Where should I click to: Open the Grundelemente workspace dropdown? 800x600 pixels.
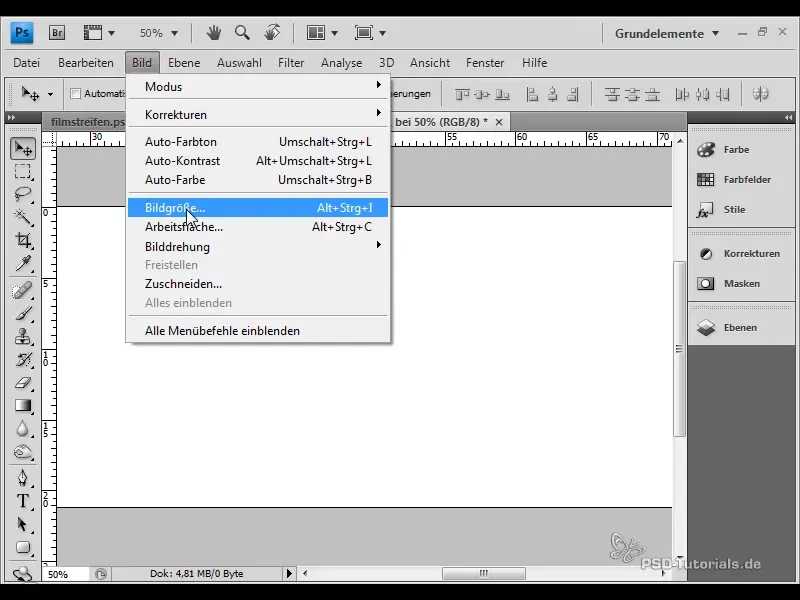tap(667, 34)
